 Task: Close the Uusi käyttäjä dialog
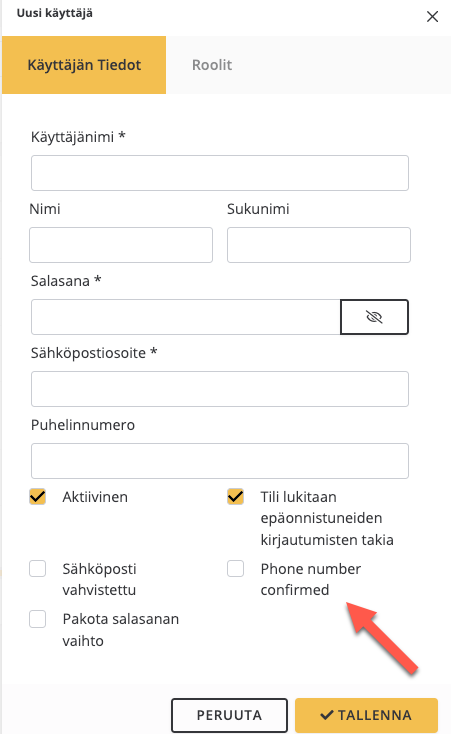tap(432, 17)
